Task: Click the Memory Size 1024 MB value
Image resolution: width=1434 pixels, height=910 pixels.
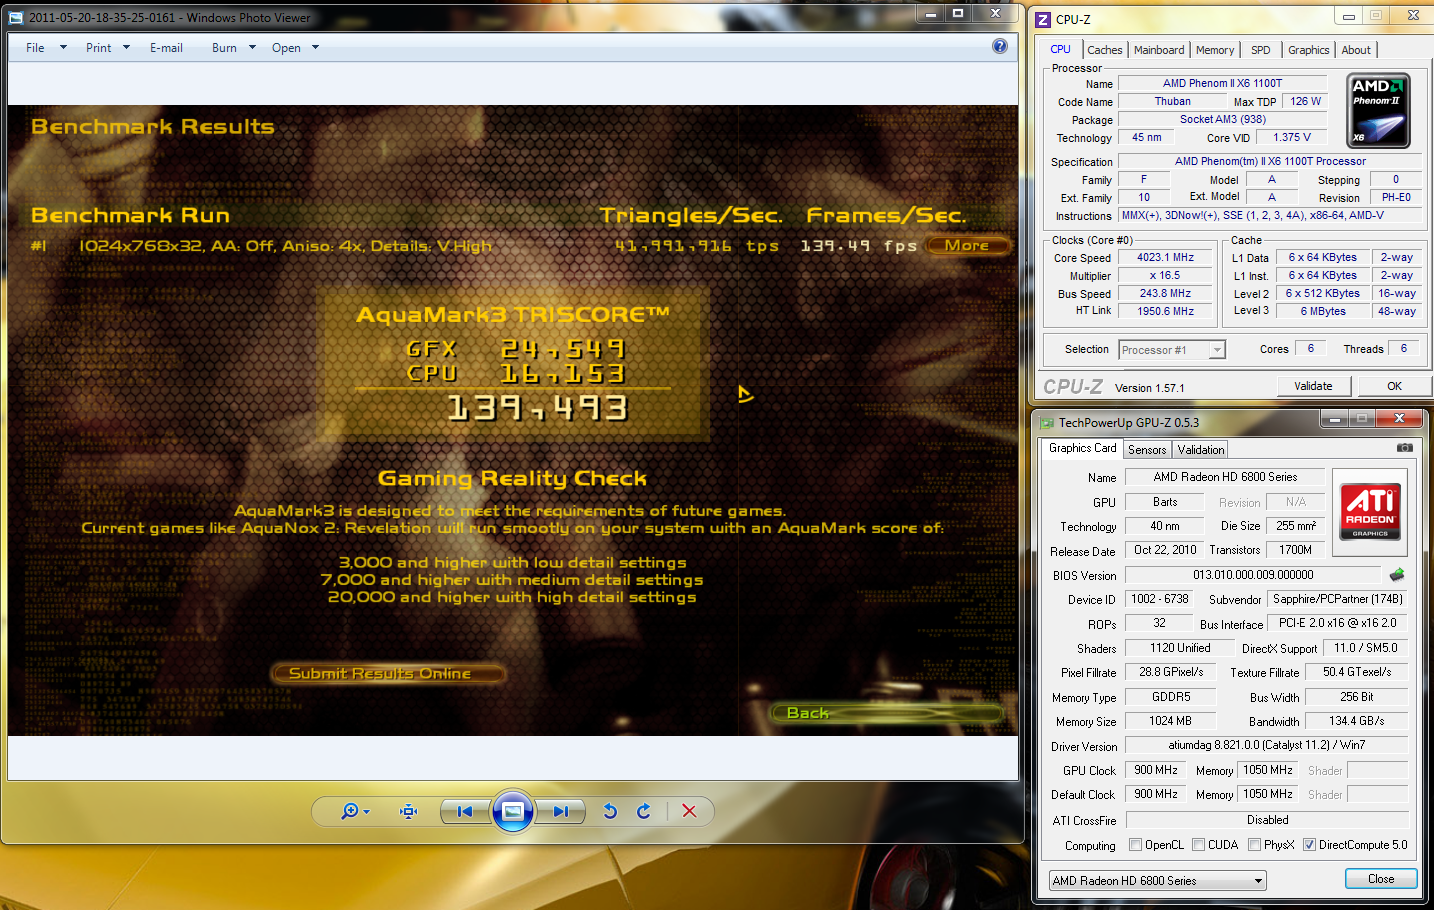Action: 1170,721
